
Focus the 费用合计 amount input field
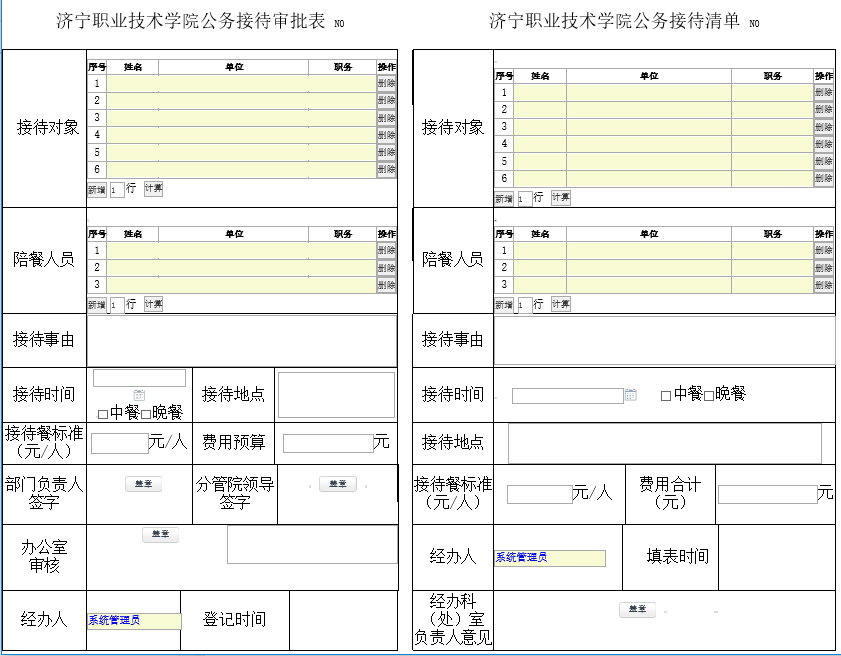coord(767,494)
